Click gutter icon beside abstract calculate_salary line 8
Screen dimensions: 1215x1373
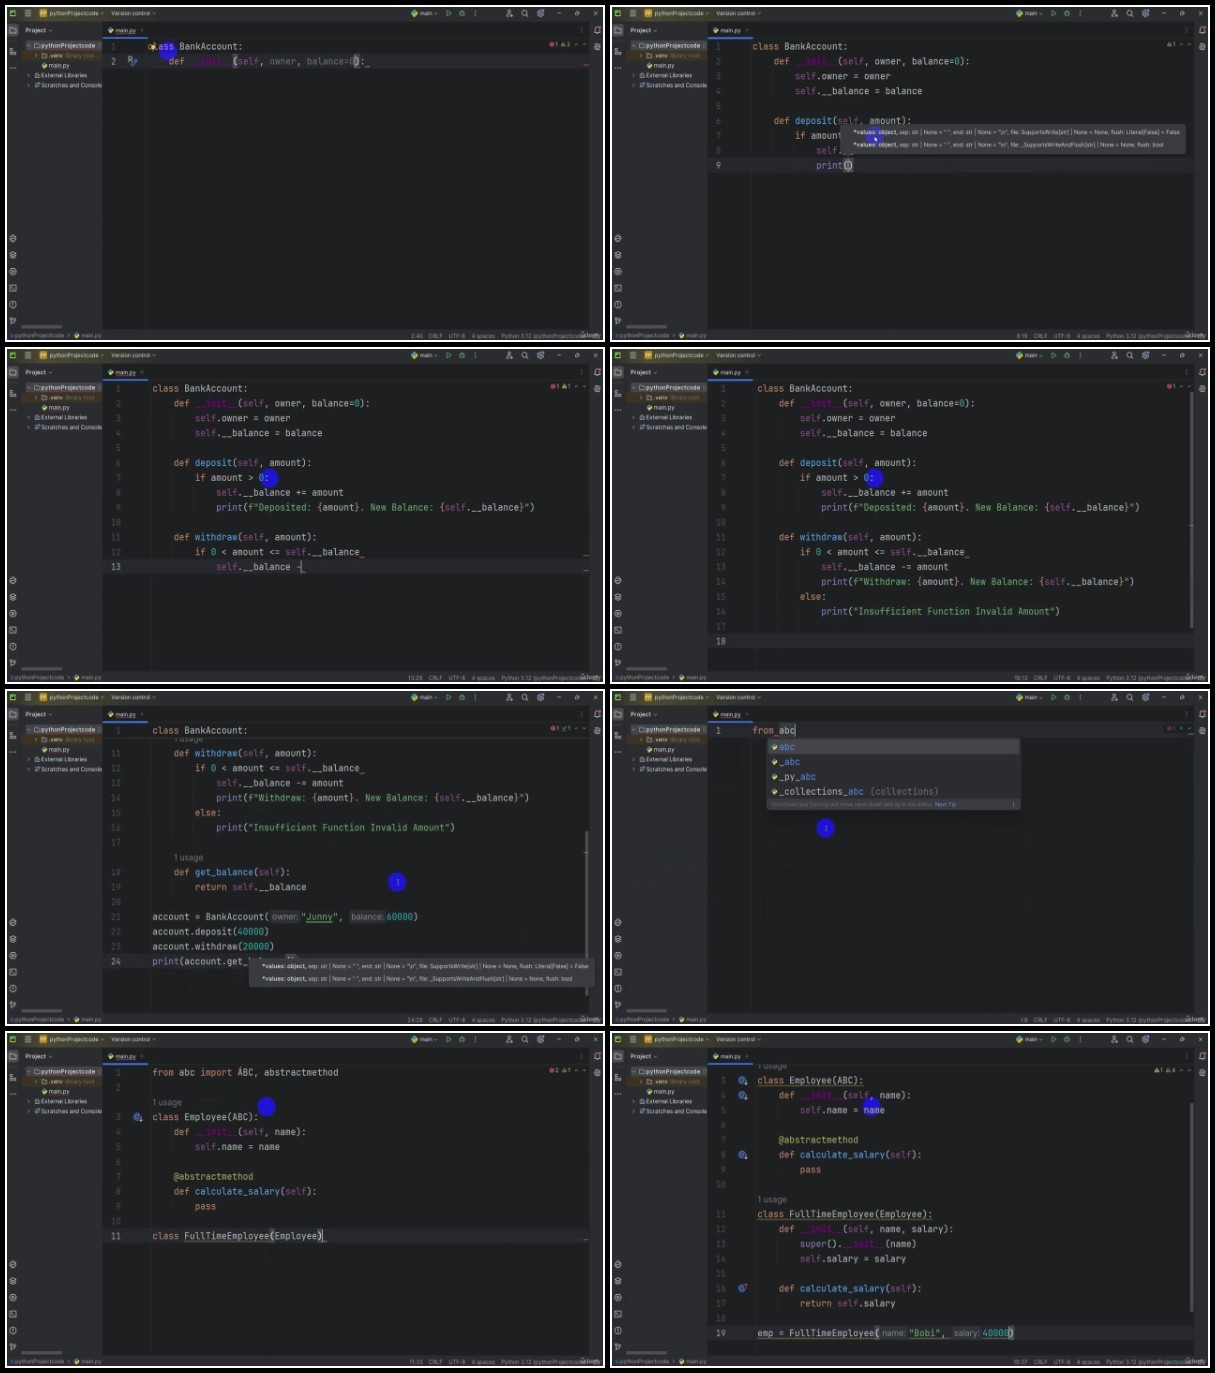coord(742,1154)
